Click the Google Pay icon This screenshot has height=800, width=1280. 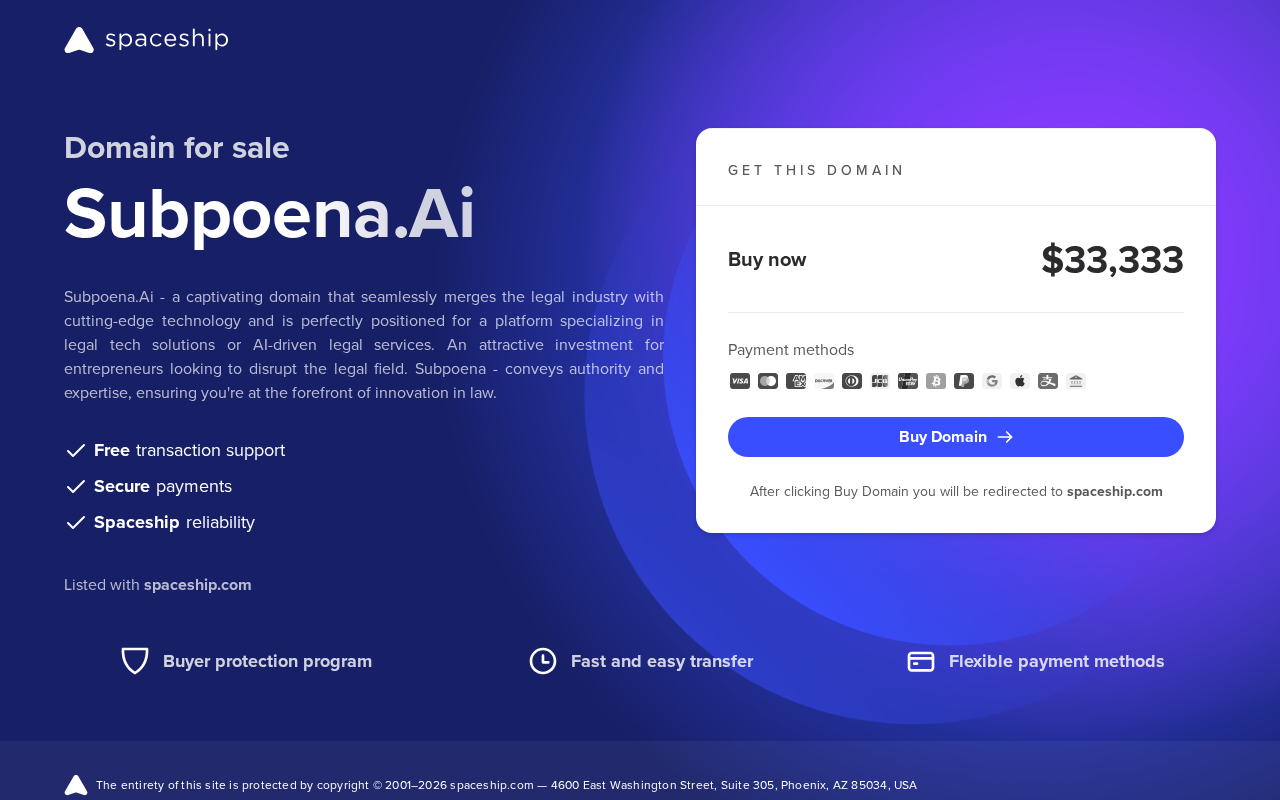click(x=992, y=381)
